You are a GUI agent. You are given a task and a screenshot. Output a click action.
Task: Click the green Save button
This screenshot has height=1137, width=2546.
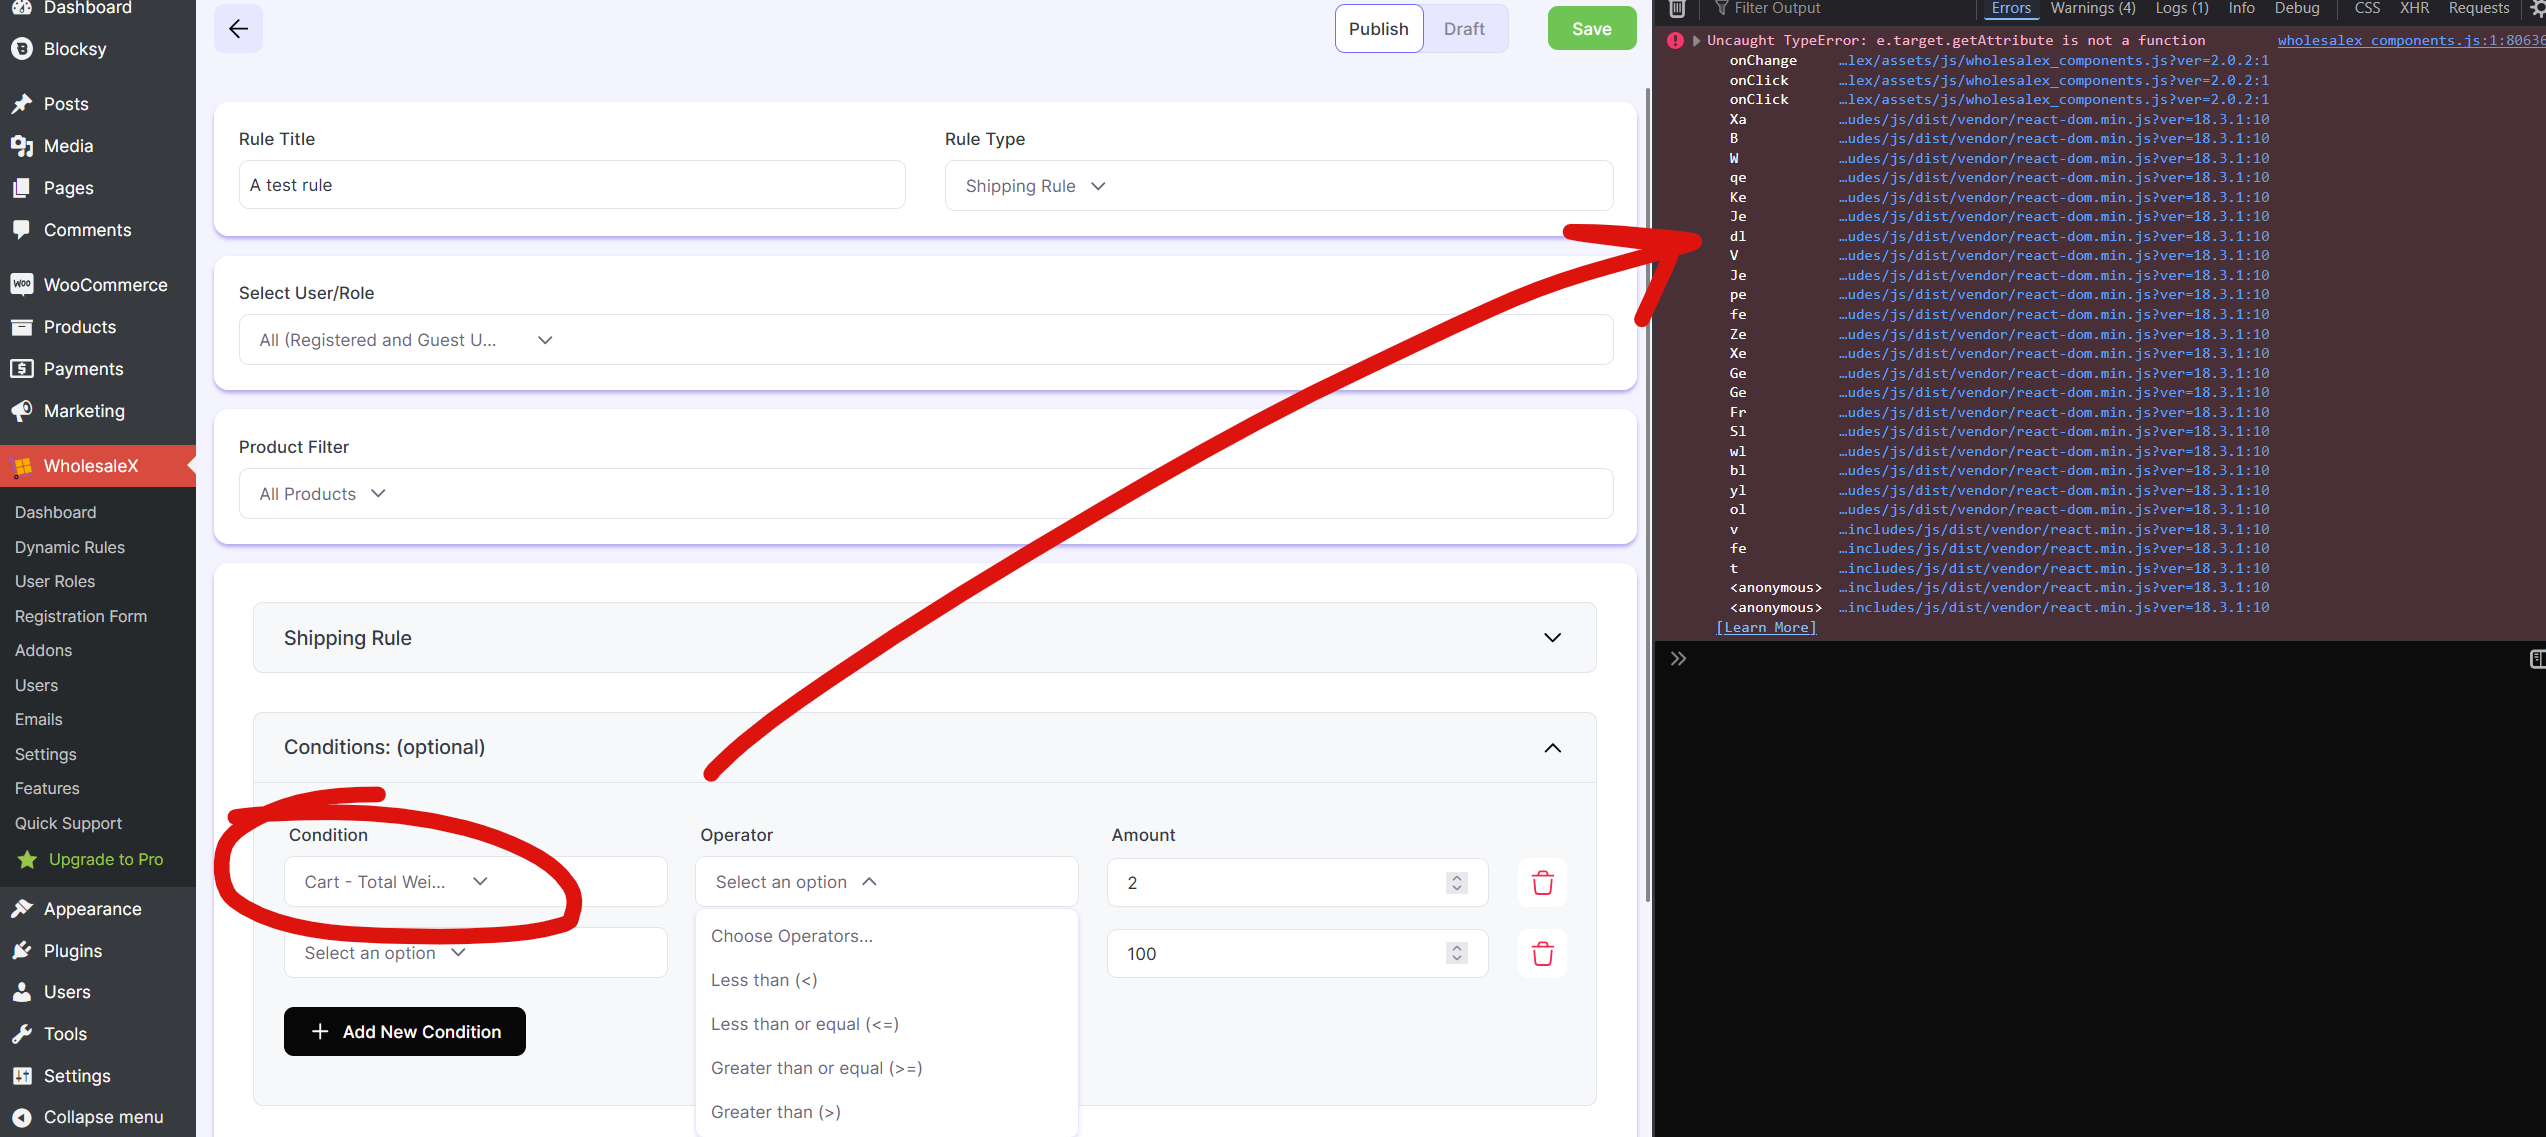click(1591, 29)
